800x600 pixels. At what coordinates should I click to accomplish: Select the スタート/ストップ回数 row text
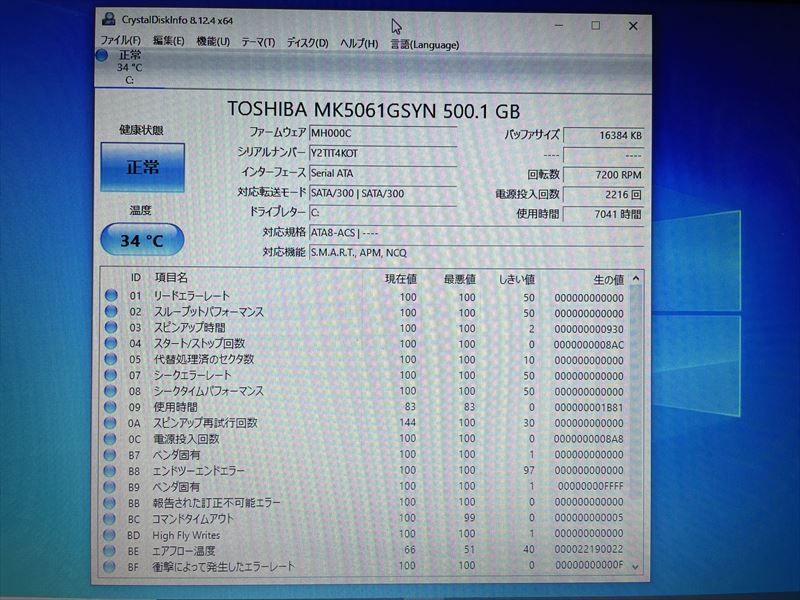(x=199, y=343)
